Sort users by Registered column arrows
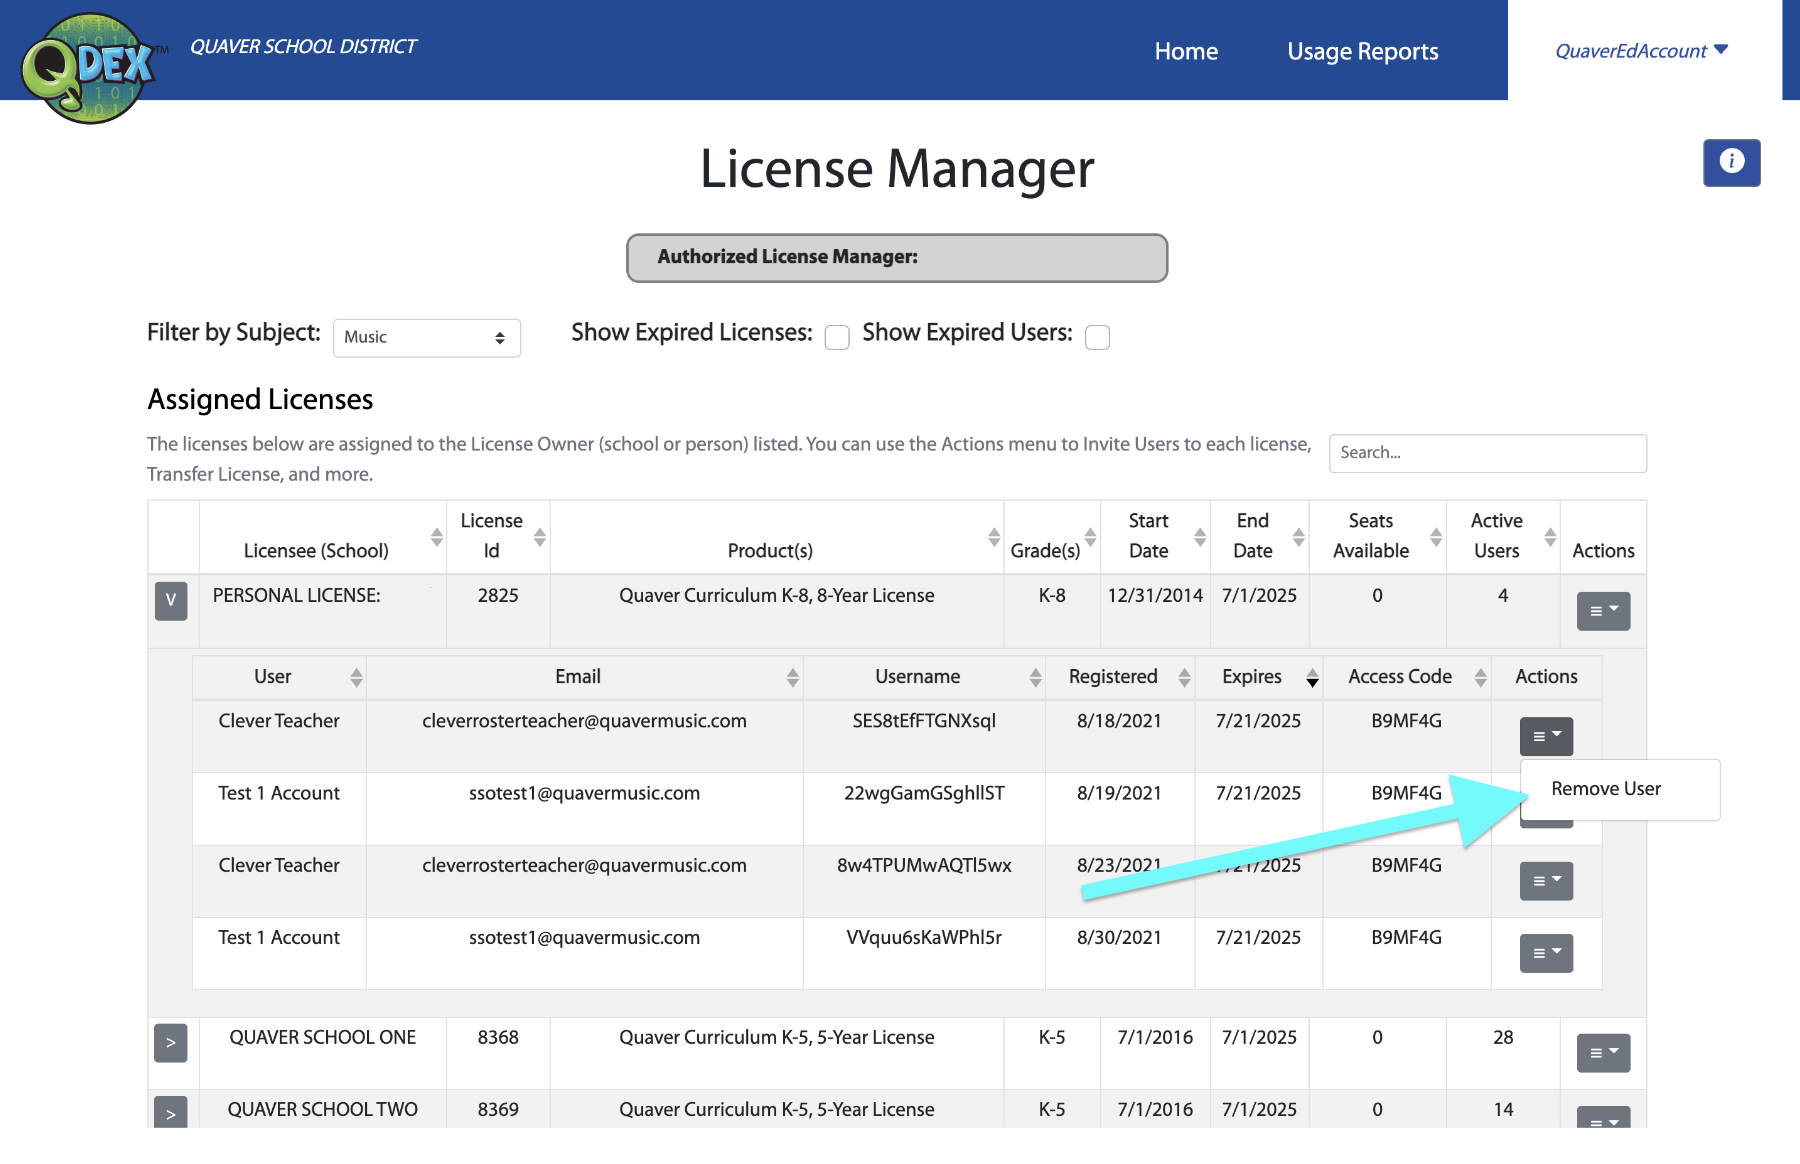Image resolution: width=1800 pixels, height=1164 pixels. pyautogui.click(x=1184, y=678)
